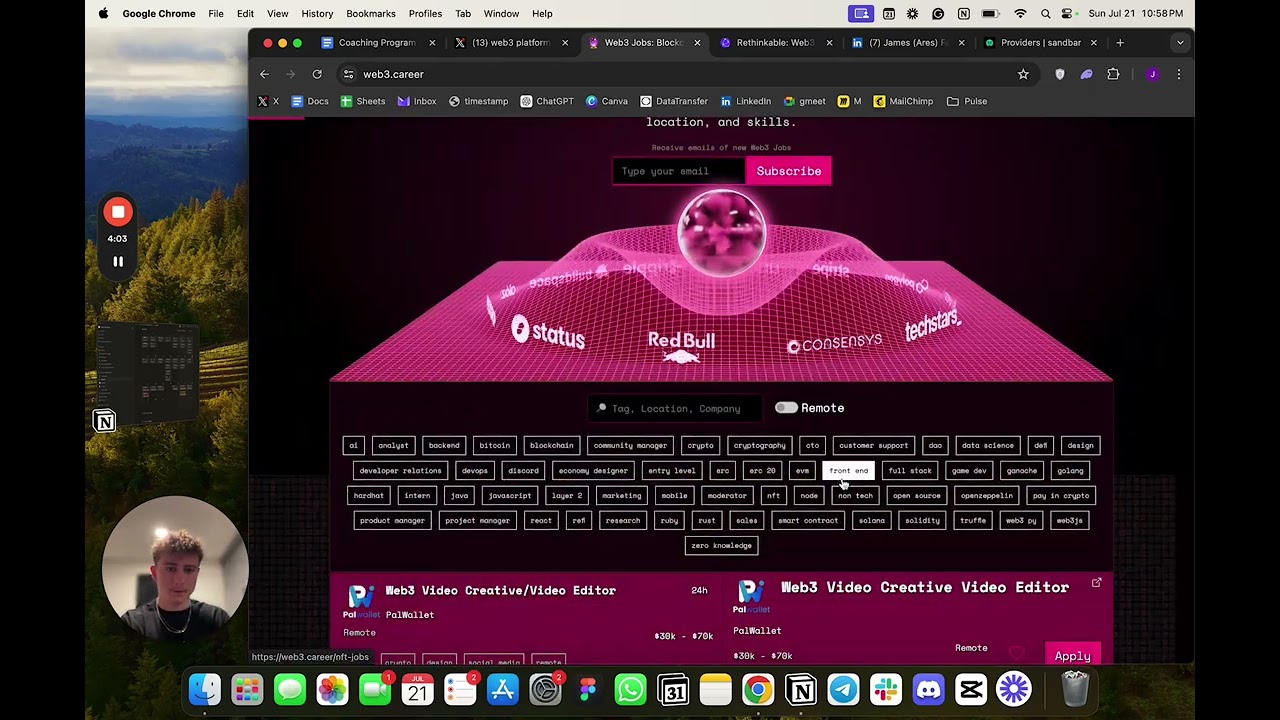Screen dimensions: 1280x720
Task: Open Finder from the dock
Action: 205,690
